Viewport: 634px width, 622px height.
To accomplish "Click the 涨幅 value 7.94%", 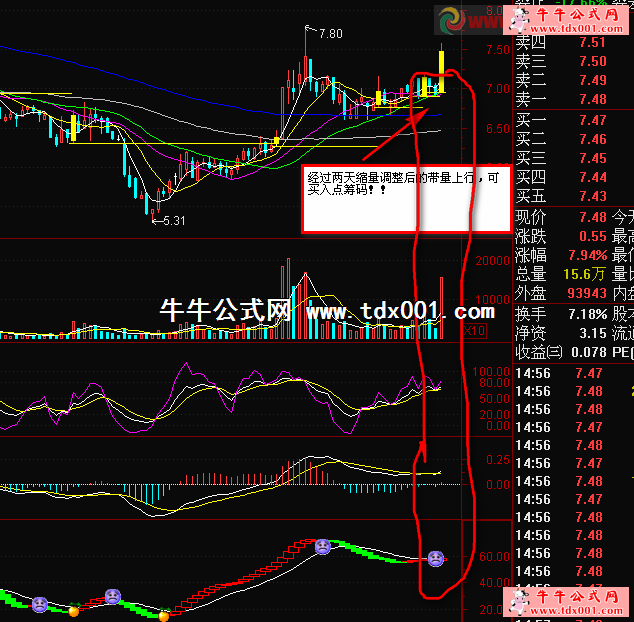I will pyautogui.click(x=588, y=256).
